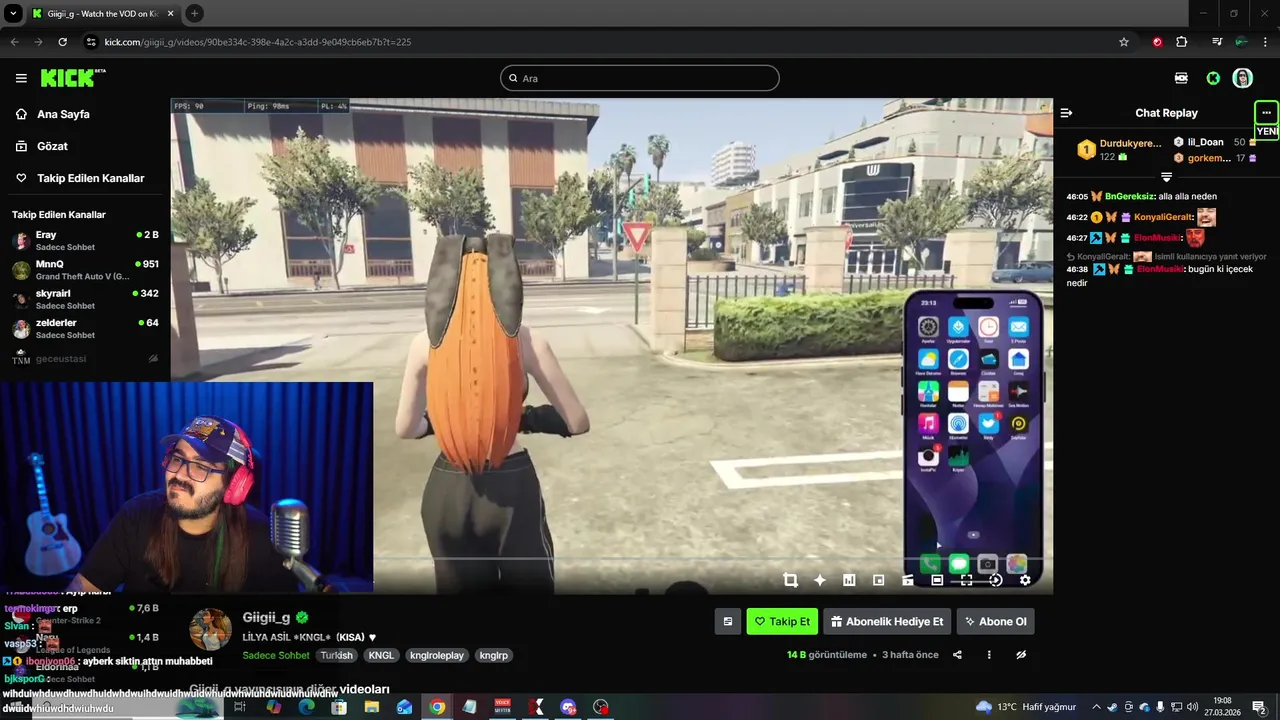Go back in browser history

tap(14, 42)
